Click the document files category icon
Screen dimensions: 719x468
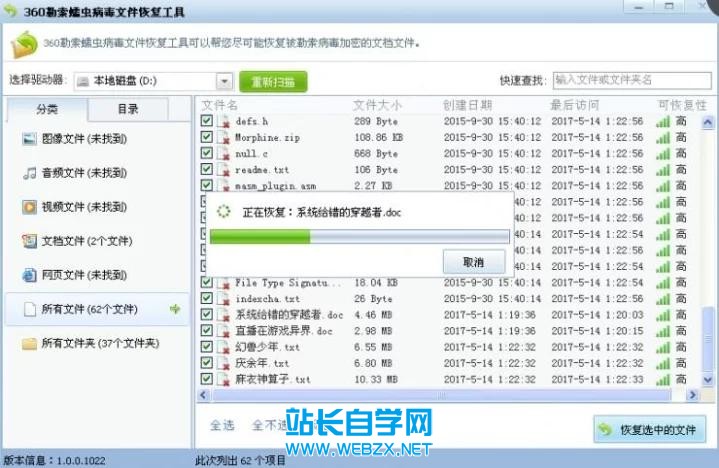coord(30,241)
